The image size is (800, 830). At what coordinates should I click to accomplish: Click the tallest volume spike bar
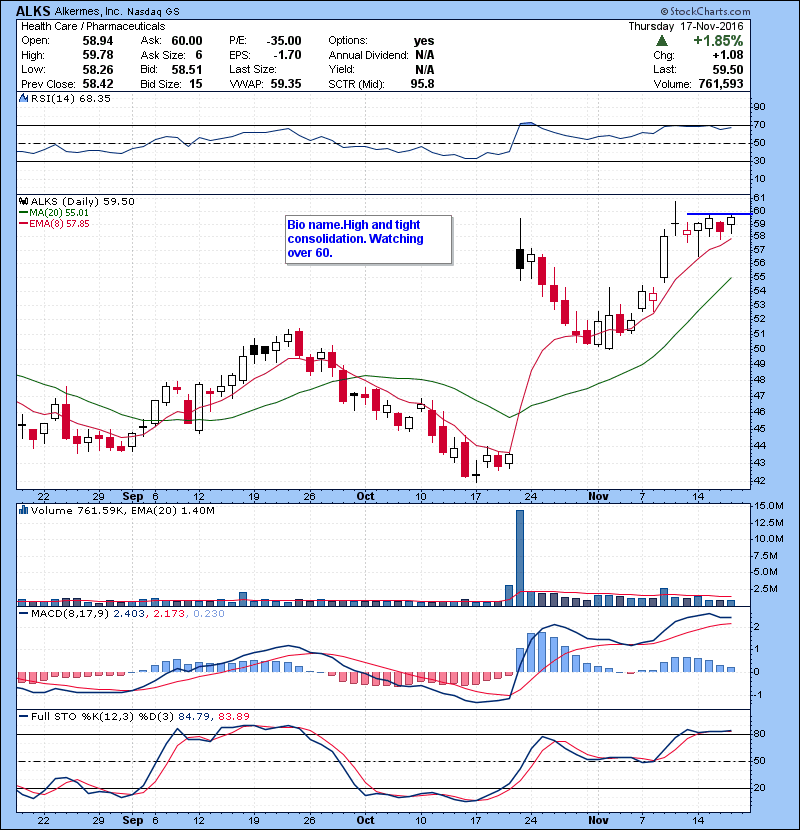(520, 558)
